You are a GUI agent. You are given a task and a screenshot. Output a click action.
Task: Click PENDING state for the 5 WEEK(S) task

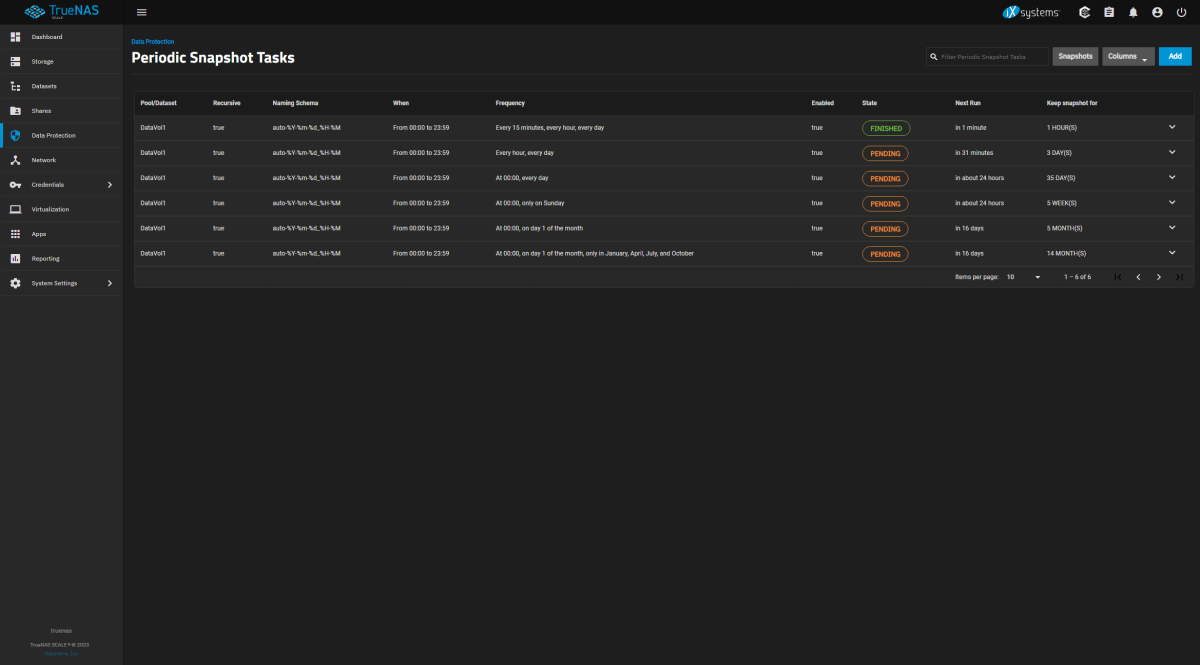click(x=885, y=203)
